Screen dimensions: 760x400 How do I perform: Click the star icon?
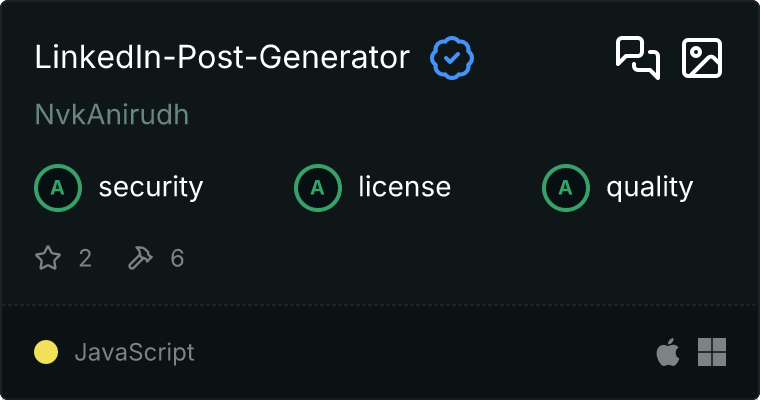pos(48,259)
